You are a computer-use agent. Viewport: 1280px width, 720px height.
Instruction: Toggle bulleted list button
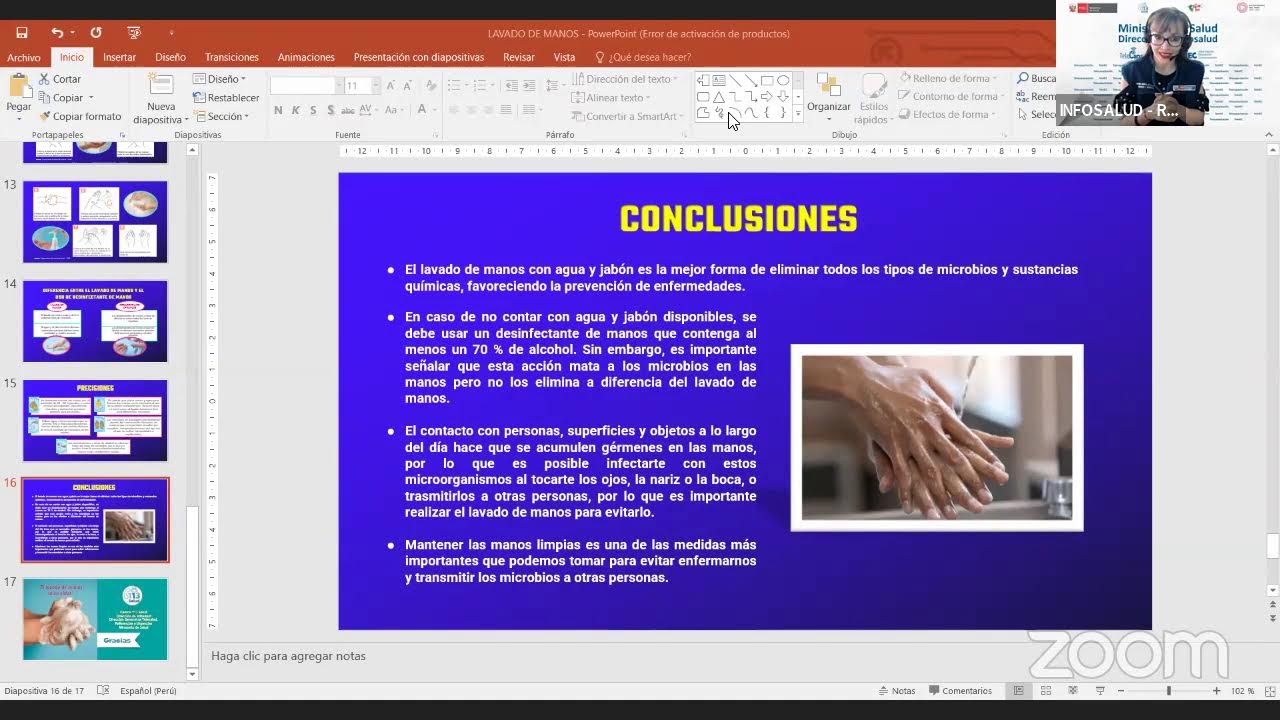tap(455, 86)
